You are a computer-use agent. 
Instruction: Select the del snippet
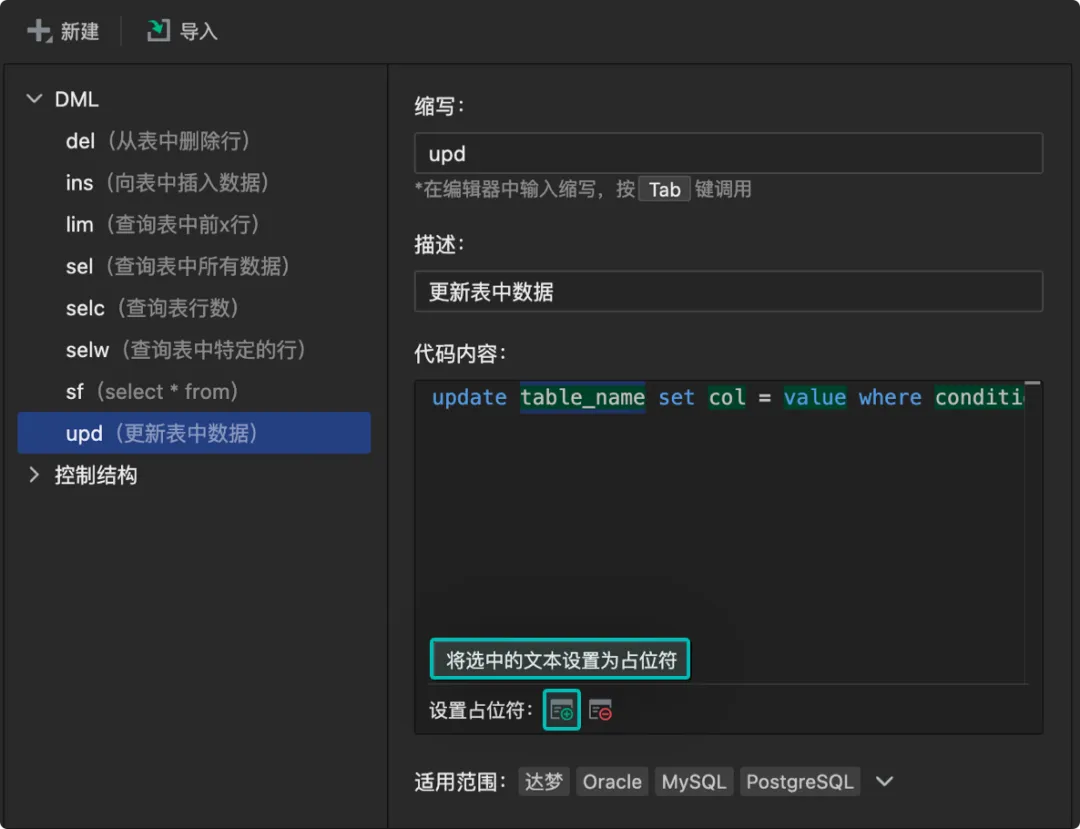click(194, 141)
